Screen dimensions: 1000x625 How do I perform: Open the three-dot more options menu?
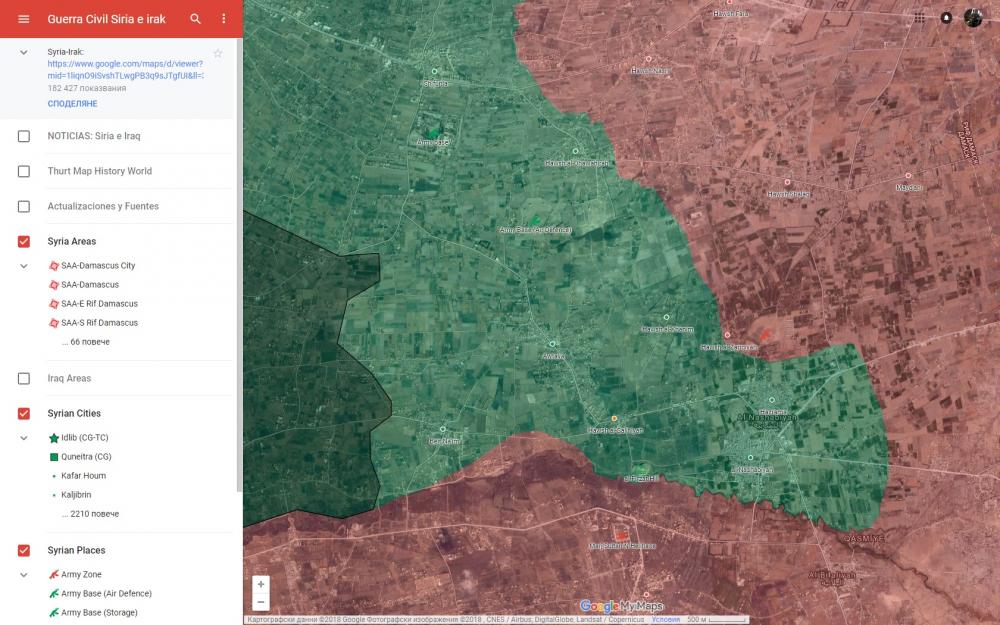(x=224, y=19)
